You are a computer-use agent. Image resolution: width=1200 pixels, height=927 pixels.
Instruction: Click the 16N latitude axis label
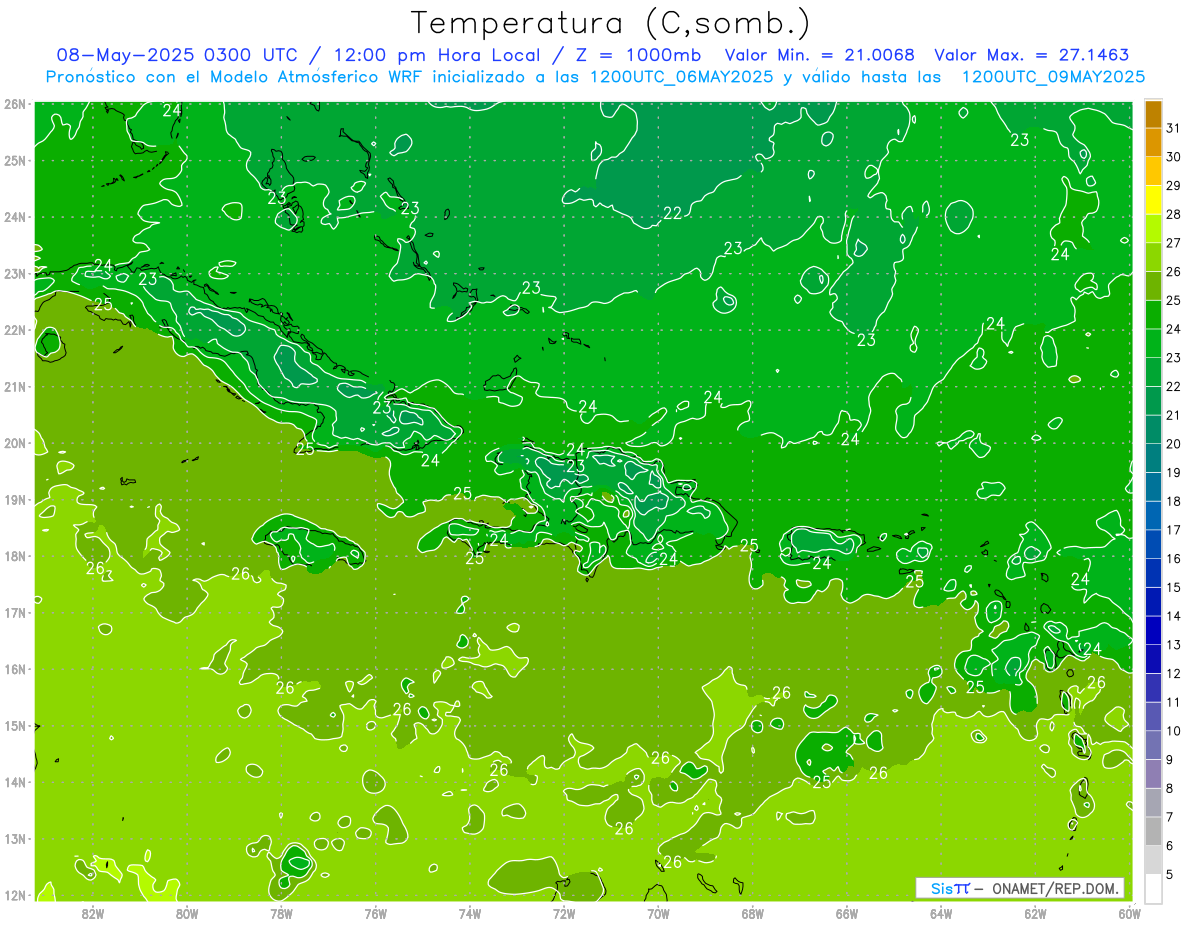coord(15,669)
